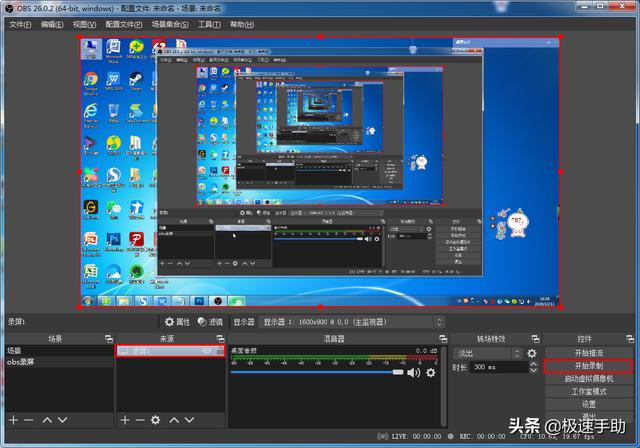The height and width of the screenshot is (448, 640).
Task: Move selected scene down in list
Action: [x=62, y=420]
